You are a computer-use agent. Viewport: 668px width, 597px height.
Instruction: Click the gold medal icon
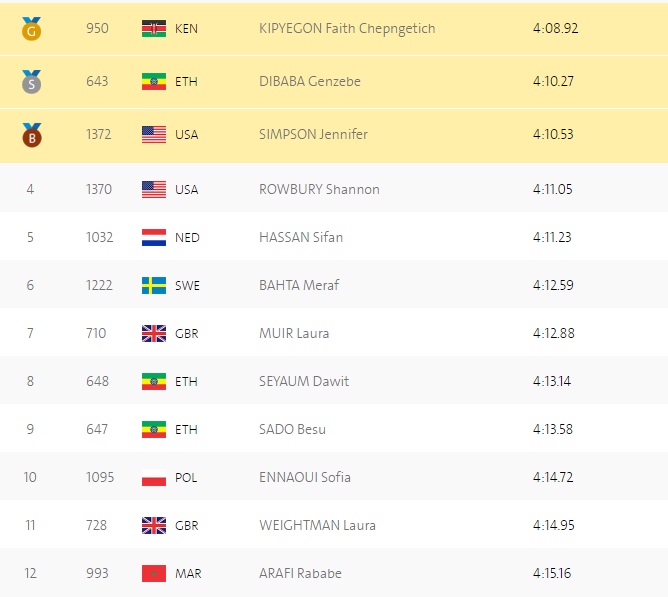point(32,29)
